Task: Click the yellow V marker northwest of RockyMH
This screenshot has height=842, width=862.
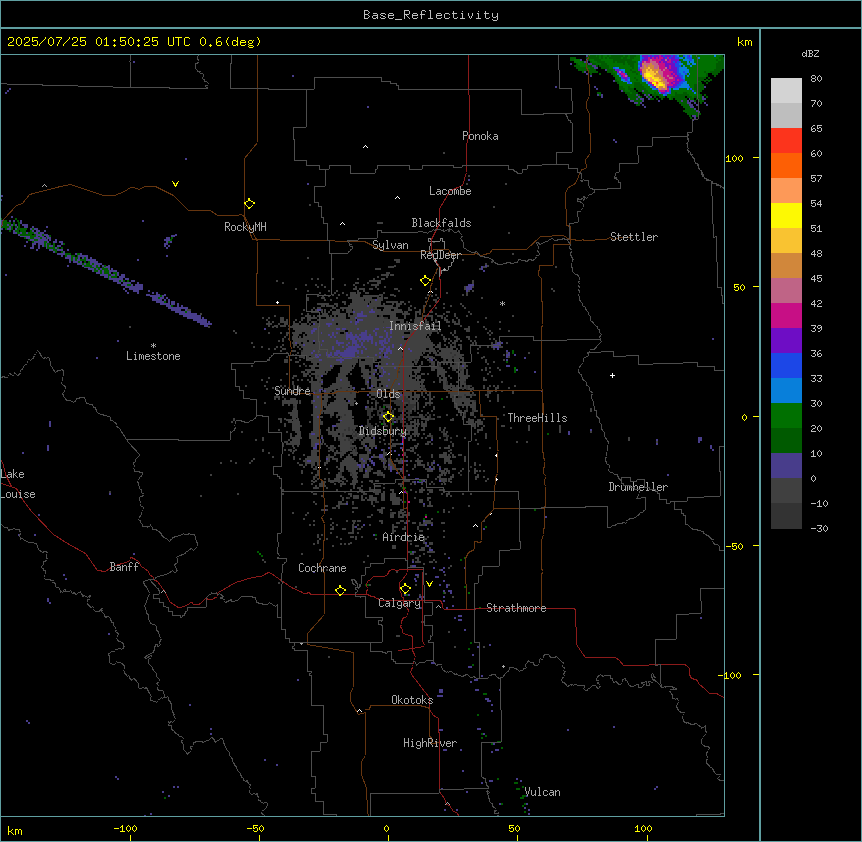Action: click(175, 184)
